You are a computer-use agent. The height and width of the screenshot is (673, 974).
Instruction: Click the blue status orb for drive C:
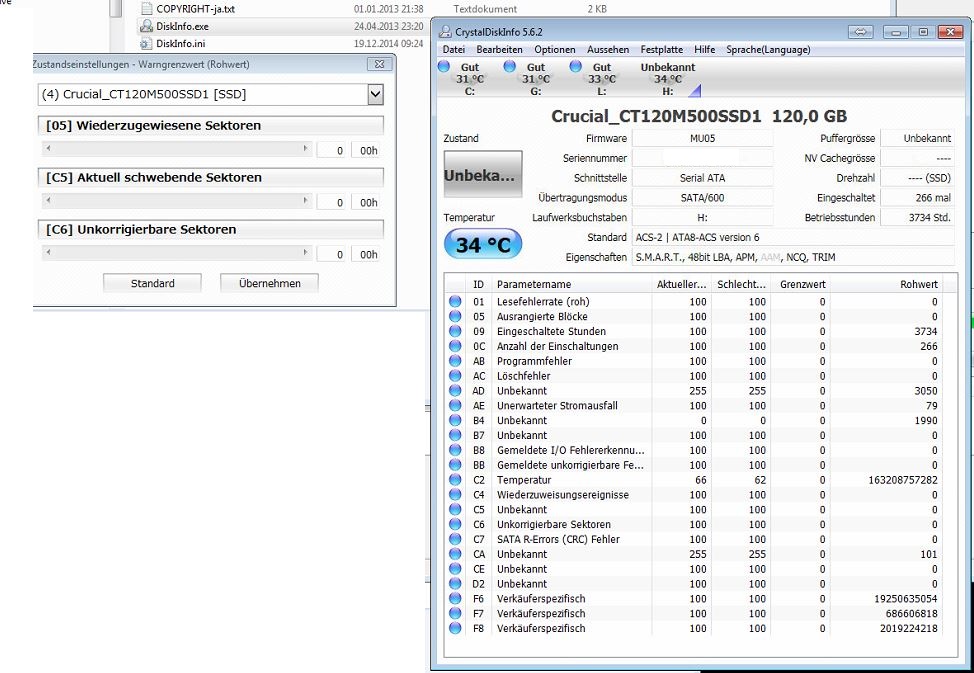444,66
